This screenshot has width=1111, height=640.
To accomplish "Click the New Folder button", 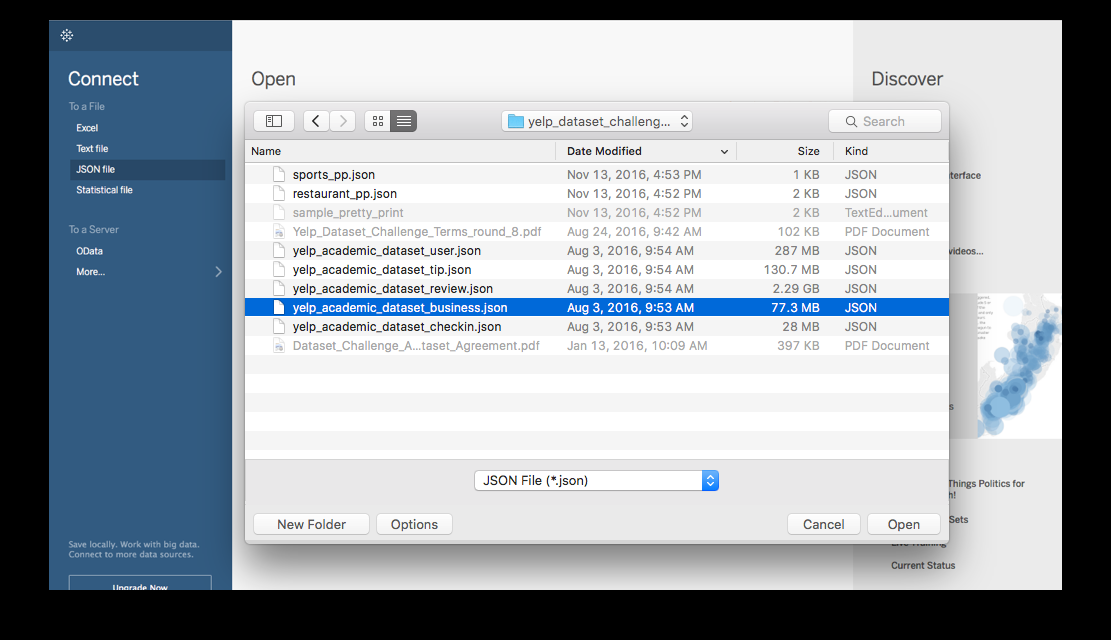I will (311, 524).
